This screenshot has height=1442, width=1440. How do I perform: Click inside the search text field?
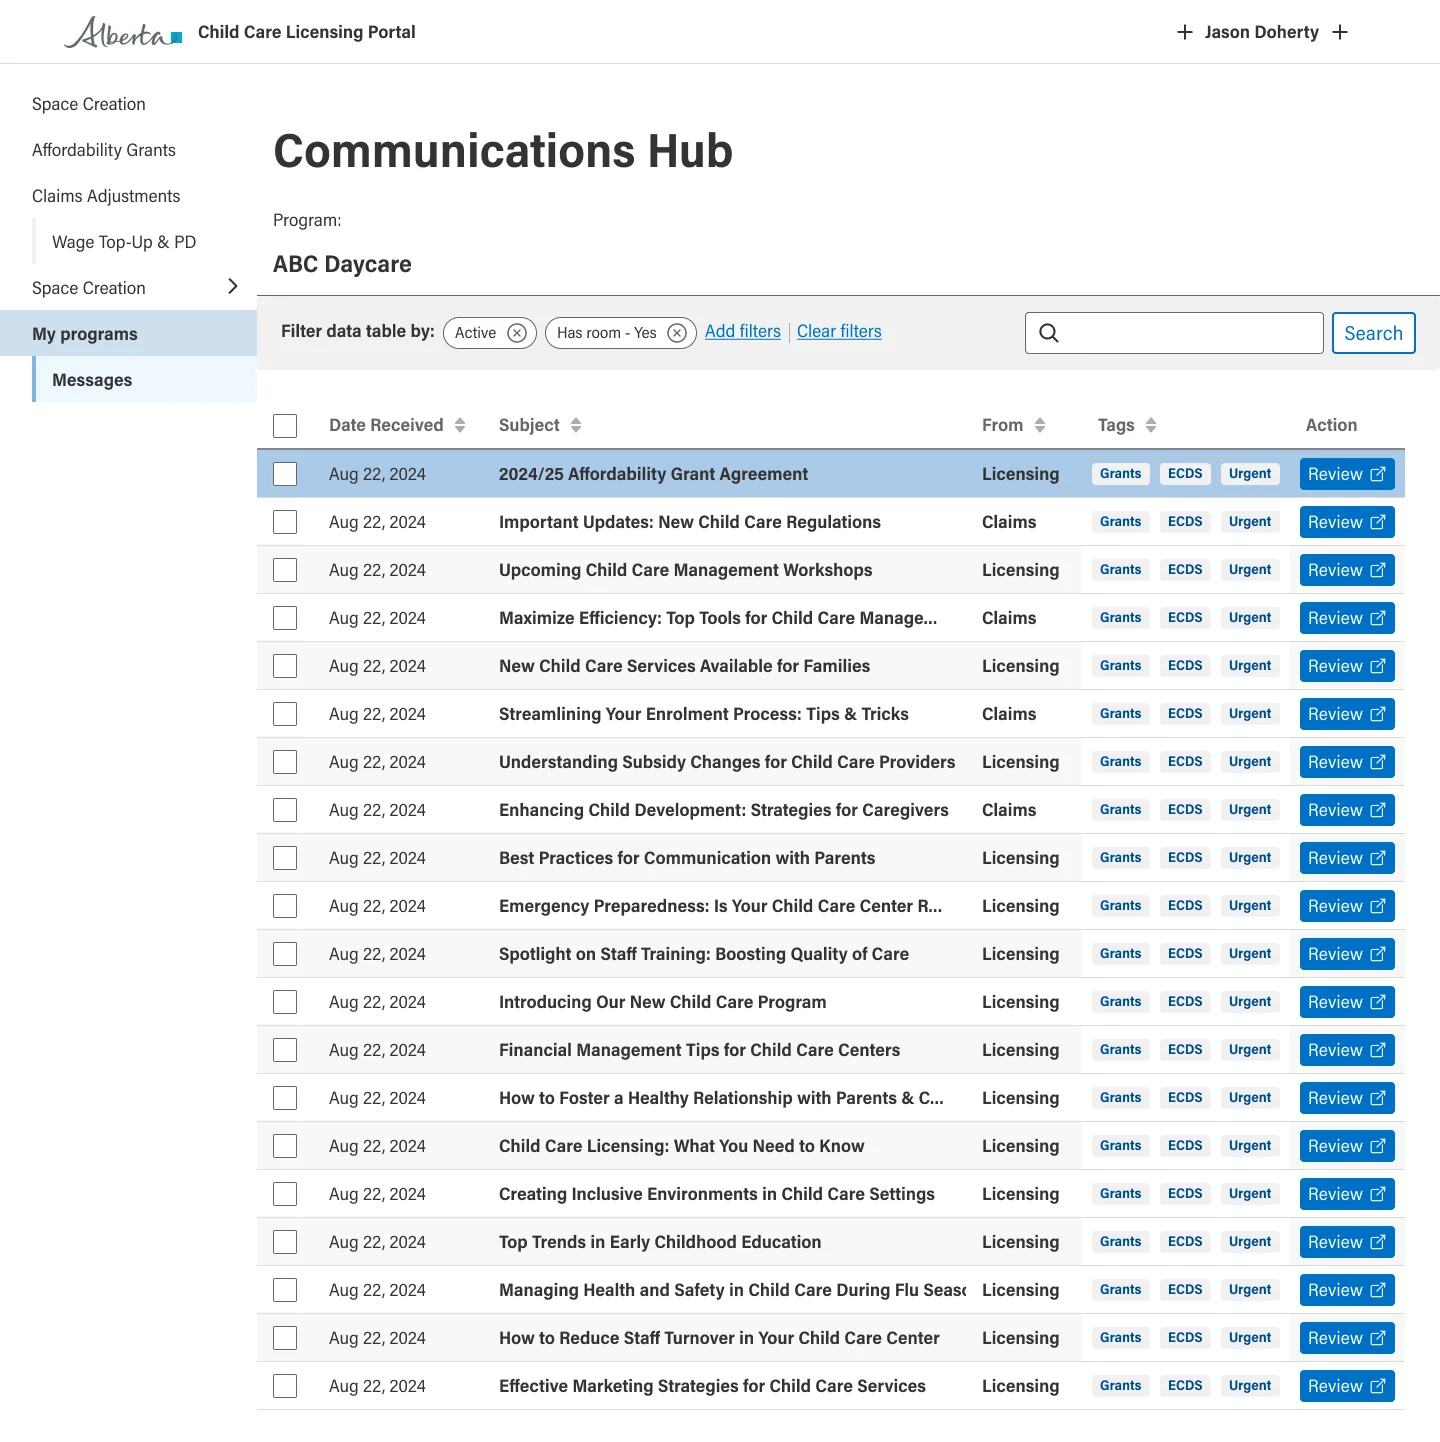tap(1174, 333)
